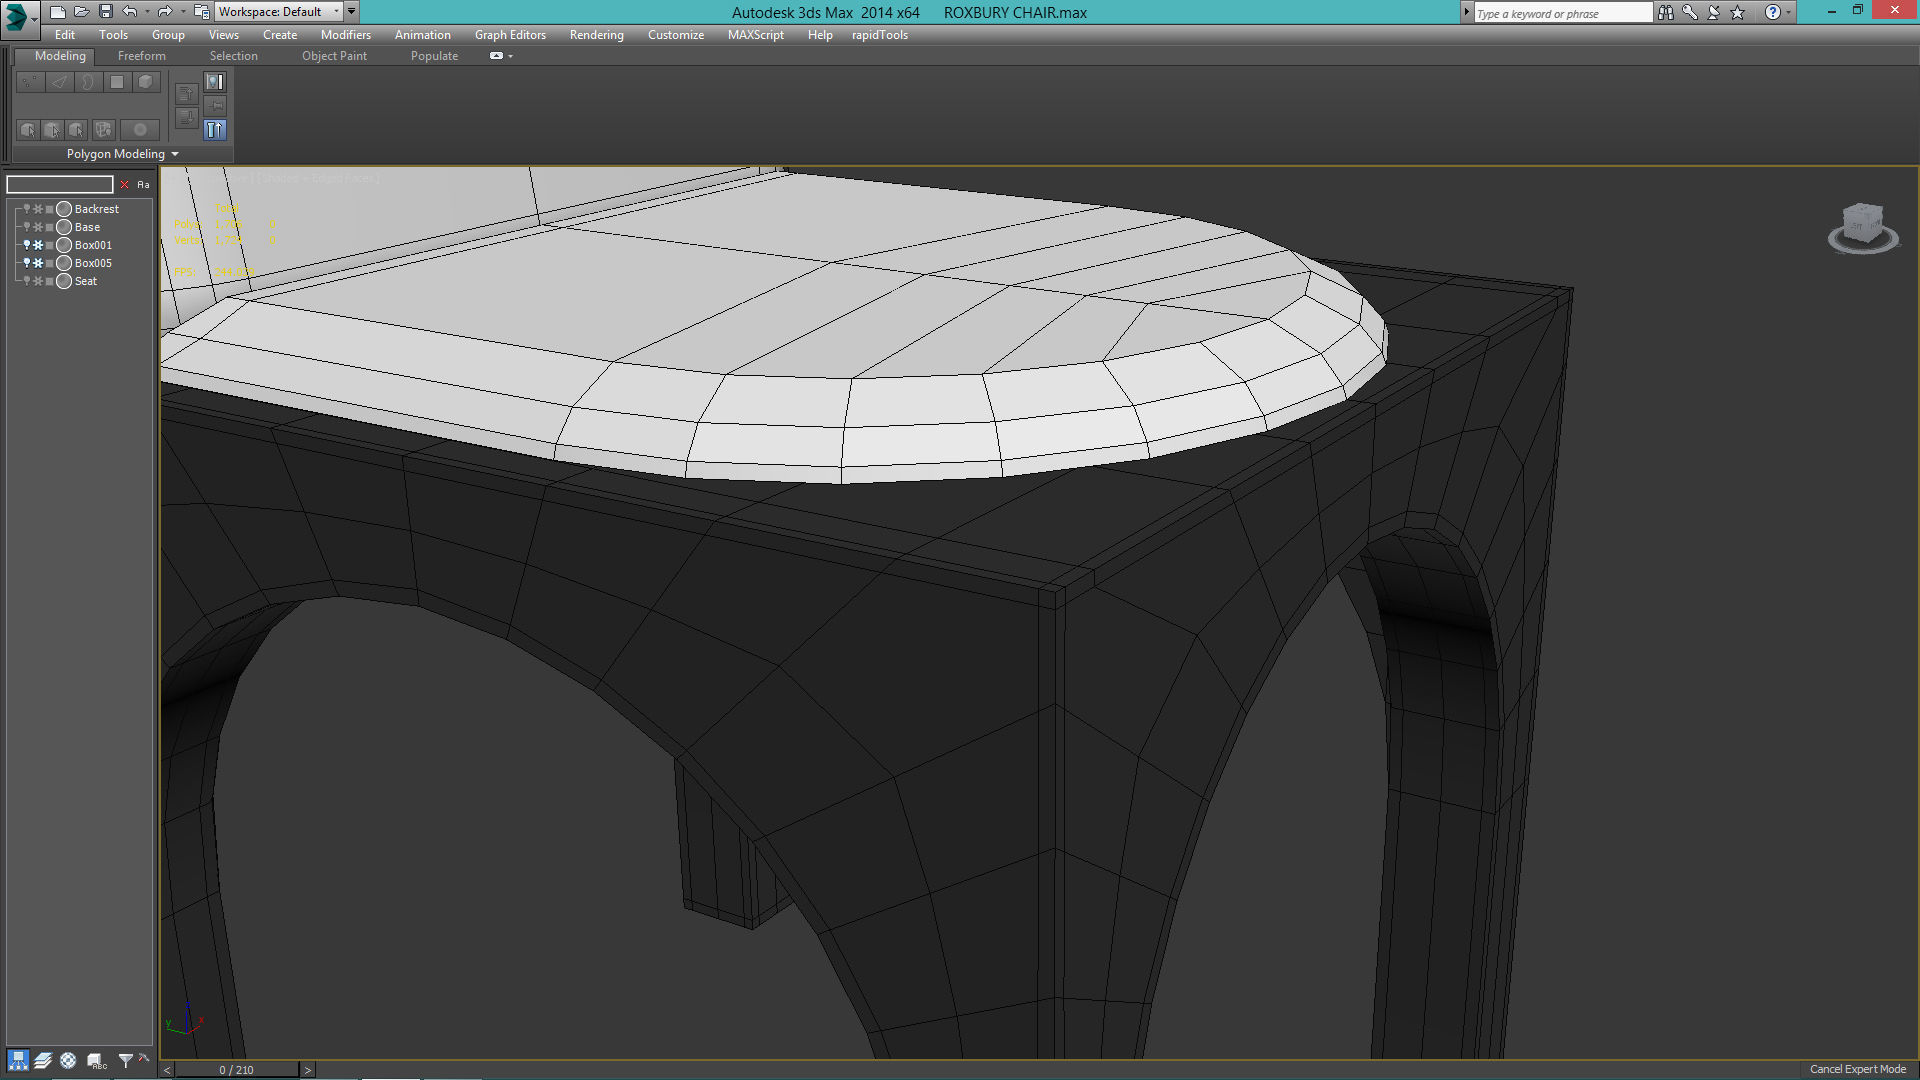Click the time slider previous frame arrow
This screenshot has width=1920, height=1080.
tap(167, 1070)
